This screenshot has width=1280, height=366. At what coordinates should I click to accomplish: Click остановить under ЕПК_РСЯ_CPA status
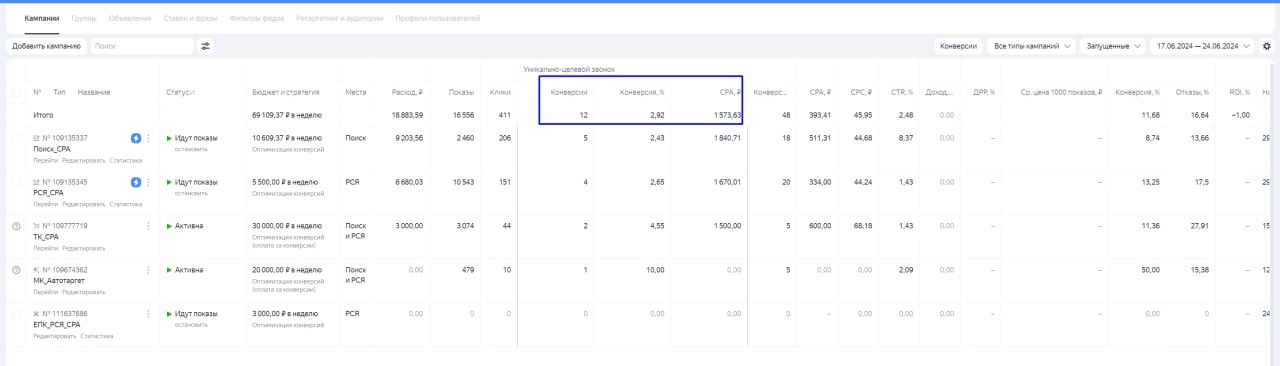click(x=192, y=324)
